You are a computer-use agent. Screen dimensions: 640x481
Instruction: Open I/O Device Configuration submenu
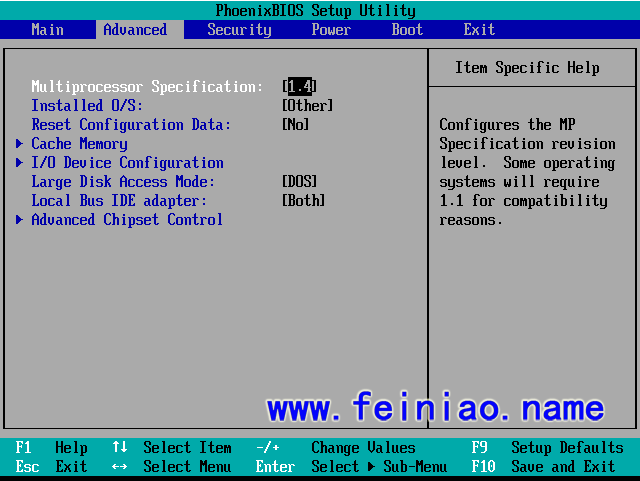127,163
